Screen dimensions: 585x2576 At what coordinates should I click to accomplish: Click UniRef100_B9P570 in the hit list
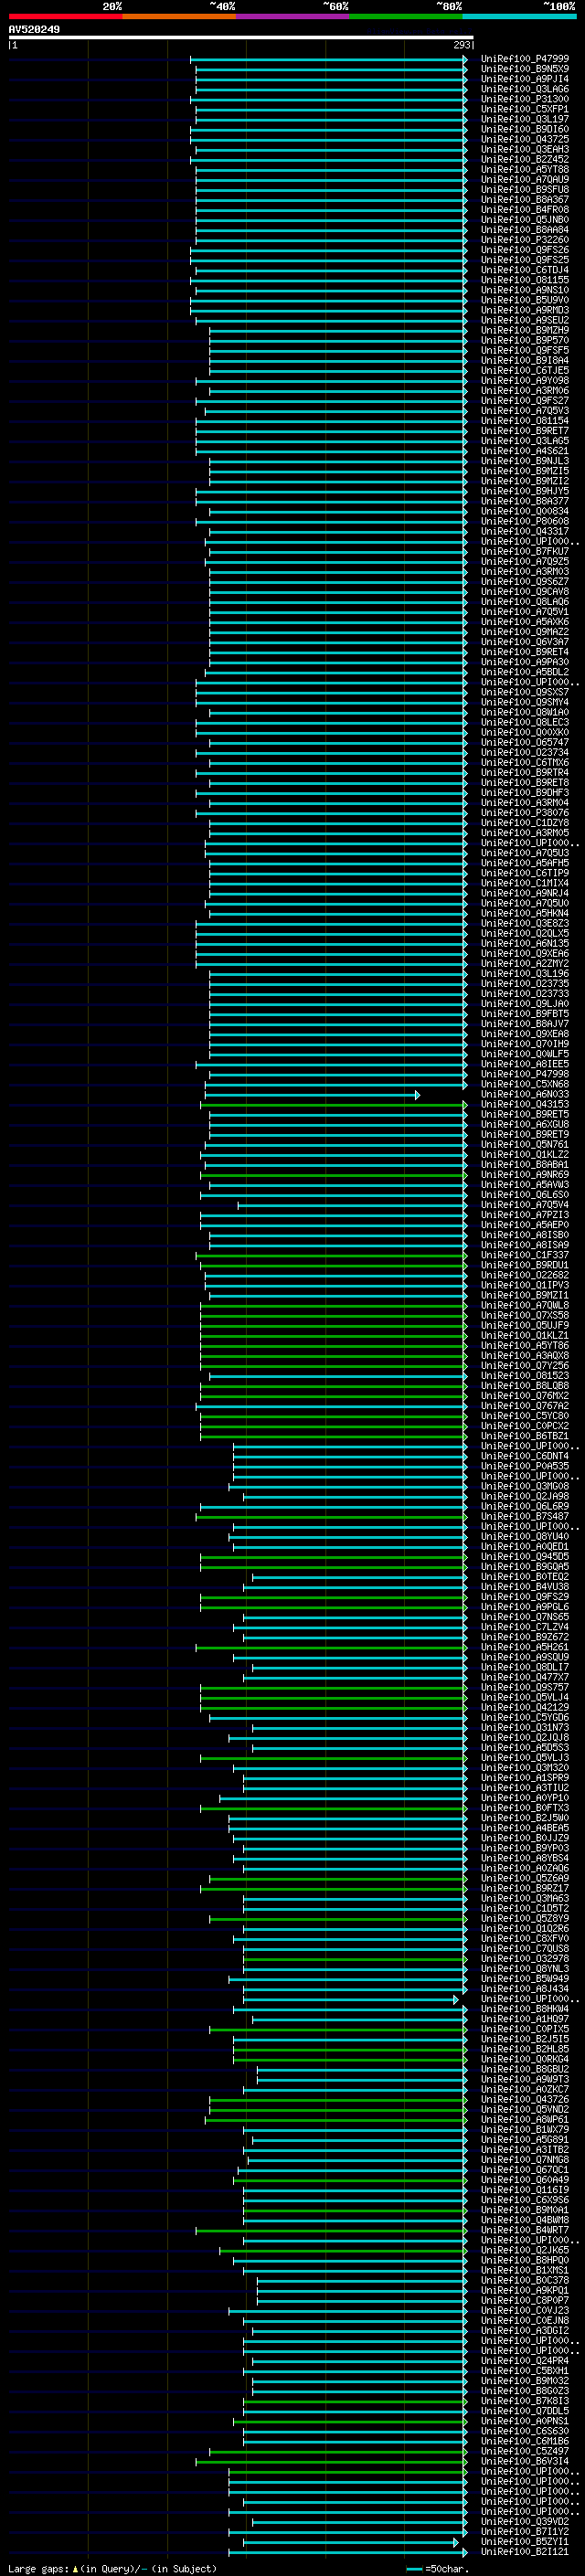pyautogui.click(x=524, y=340)
